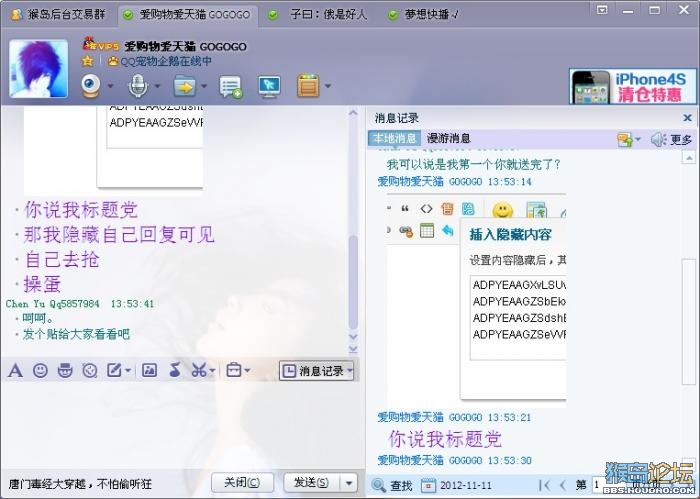Open file transfer options dropdown arrow
The height and width of the screenshot is (499, 700).
point(204,86)
